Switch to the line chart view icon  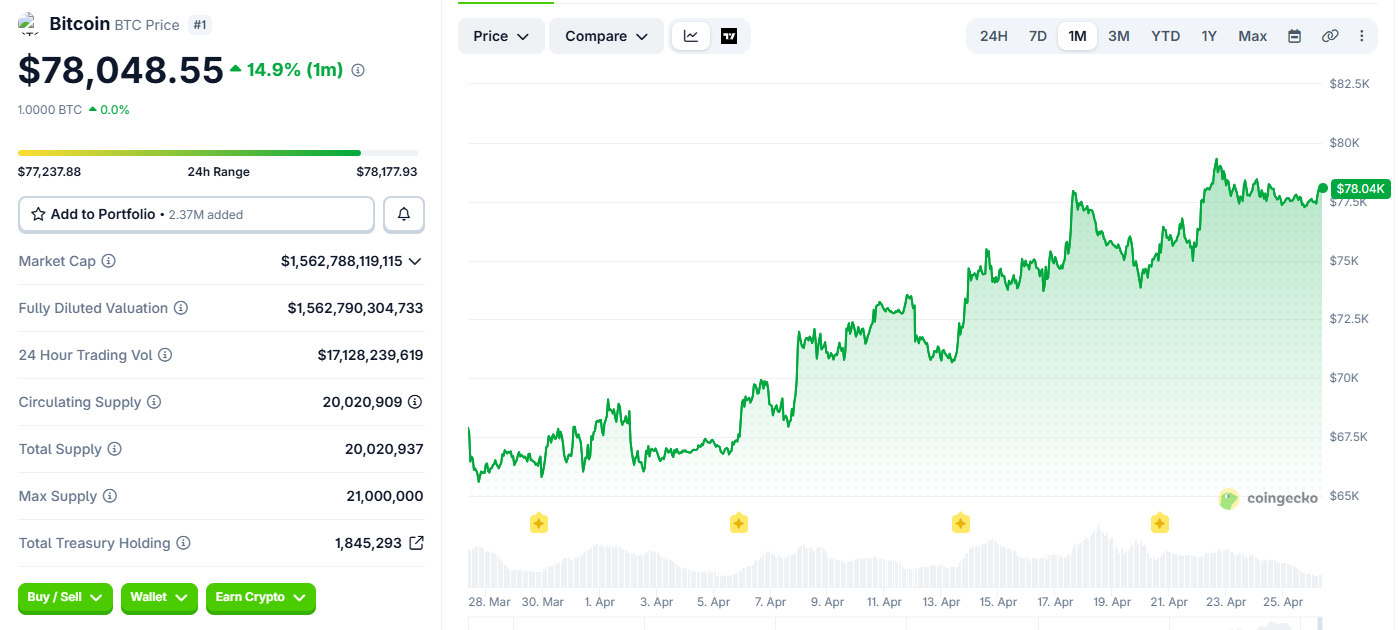click(691, 36)
